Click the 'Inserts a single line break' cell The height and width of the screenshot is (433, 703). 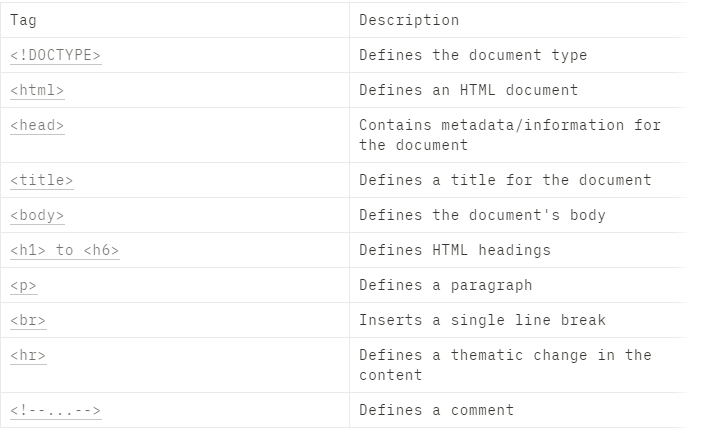coord(482,320)
